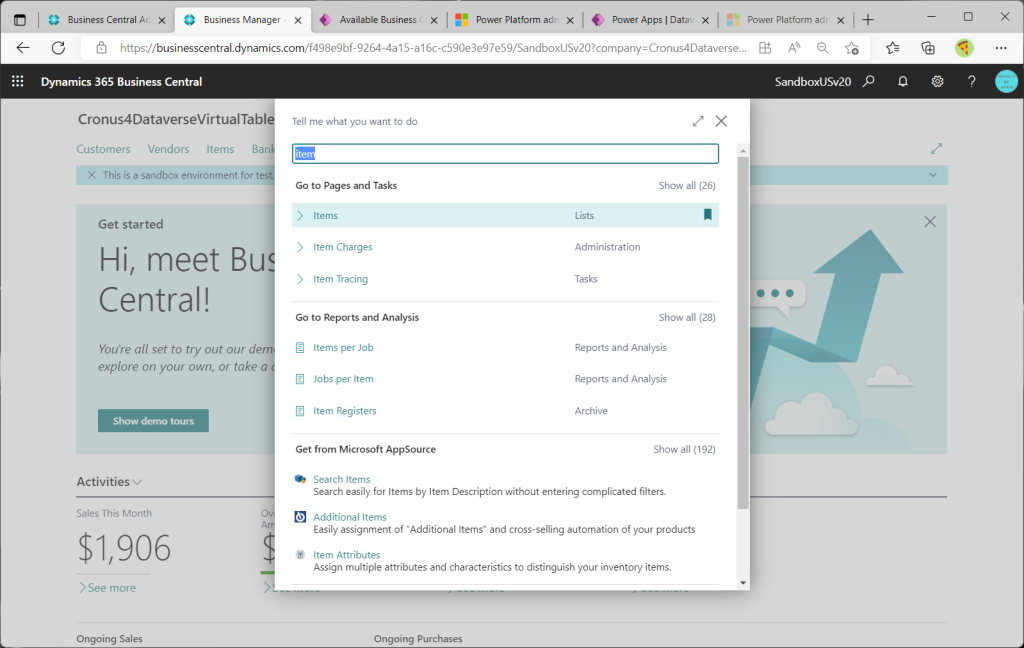This screenshot has height=648, width=1024.
Task: Open the Item Charges page link
Action: pyautogui.click(x=343, y=247)
